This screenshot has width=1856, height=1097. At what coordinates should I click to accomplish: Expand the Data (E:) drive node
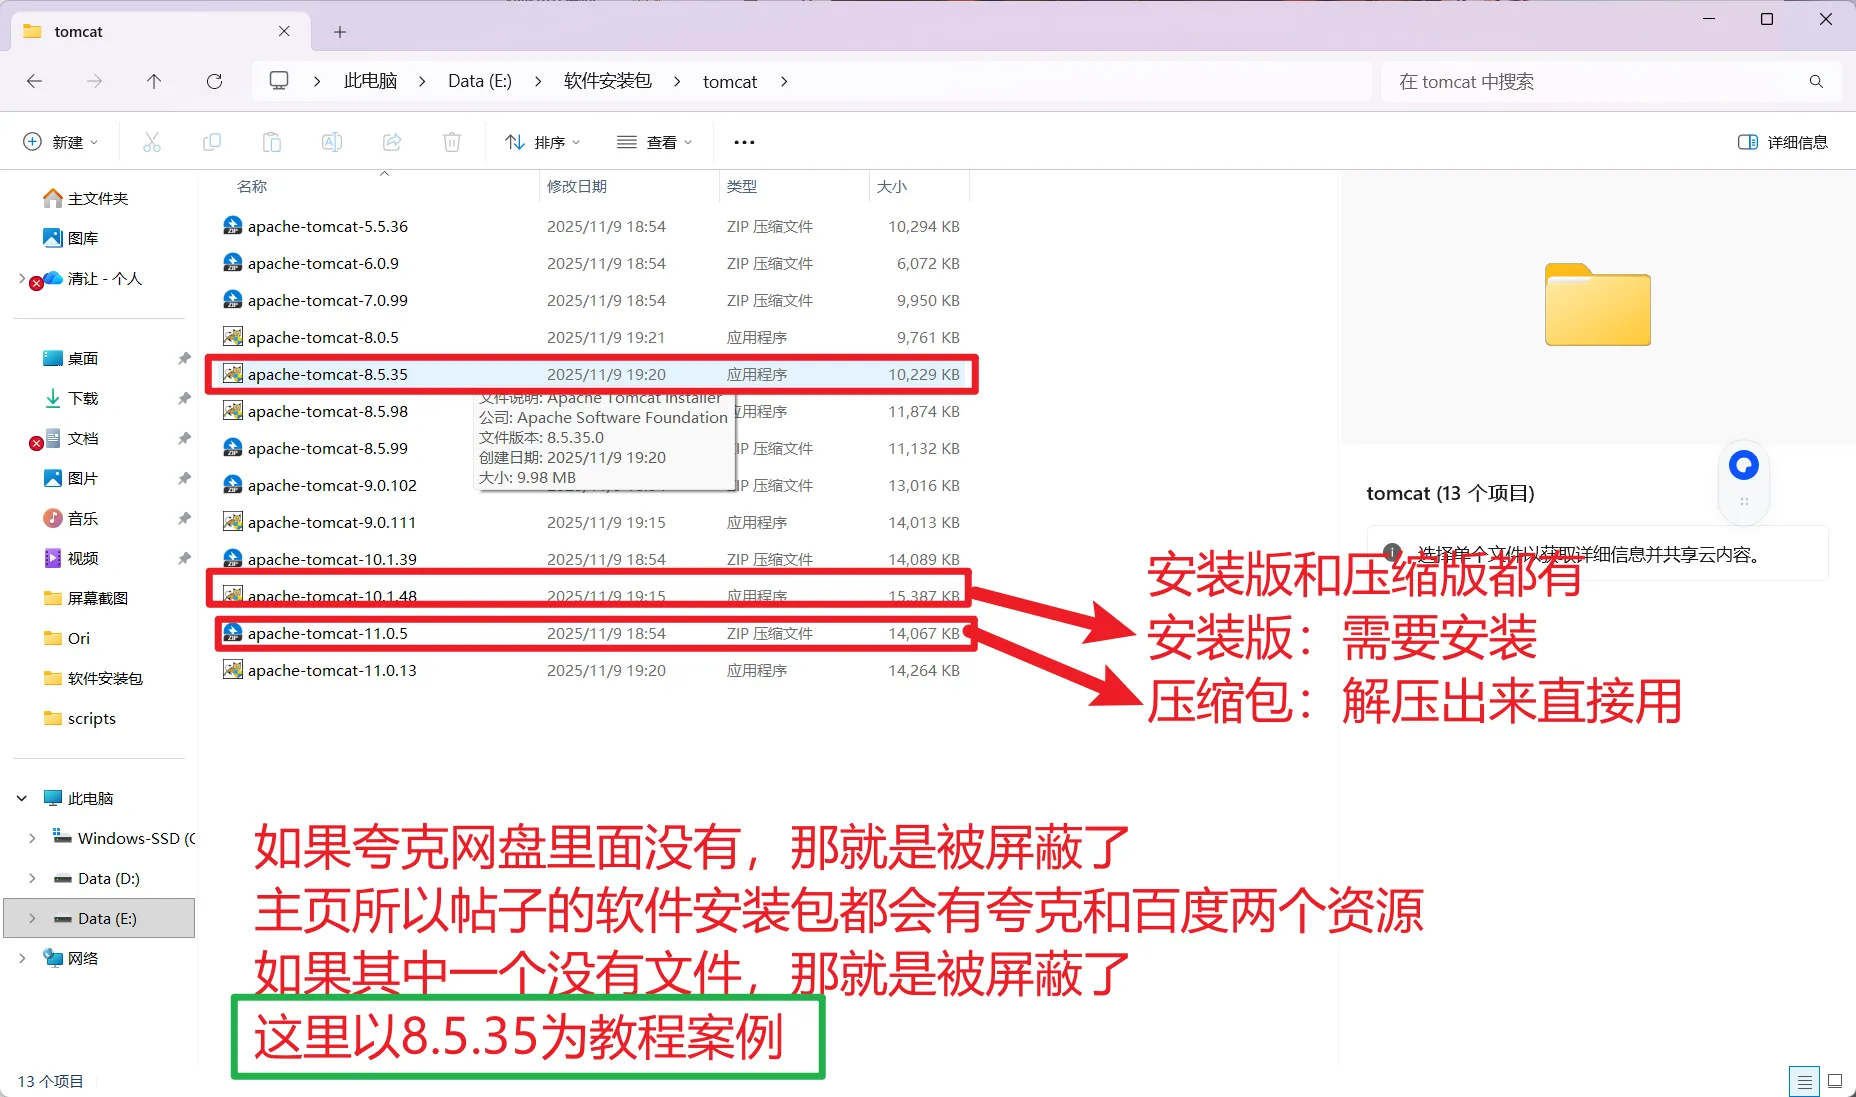pos(32,918)
